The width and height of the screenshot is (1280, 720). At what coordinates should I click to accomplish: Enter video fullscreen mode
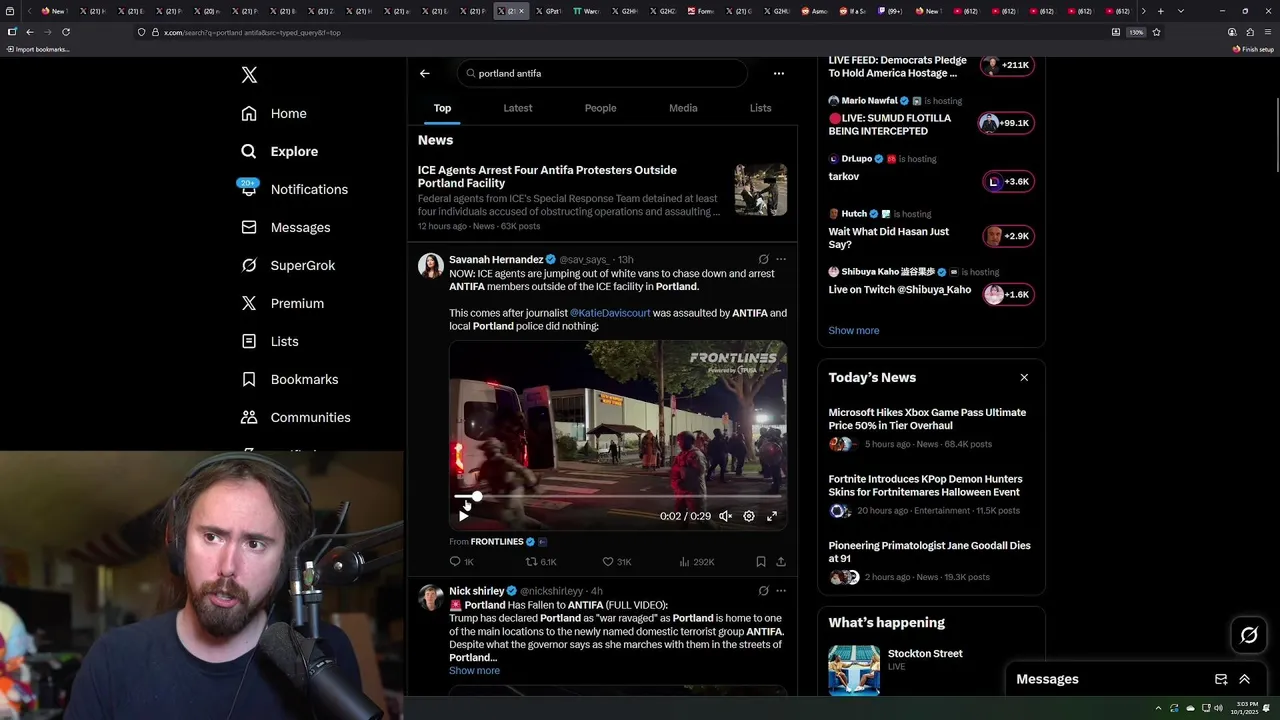[x=772, y=516]
